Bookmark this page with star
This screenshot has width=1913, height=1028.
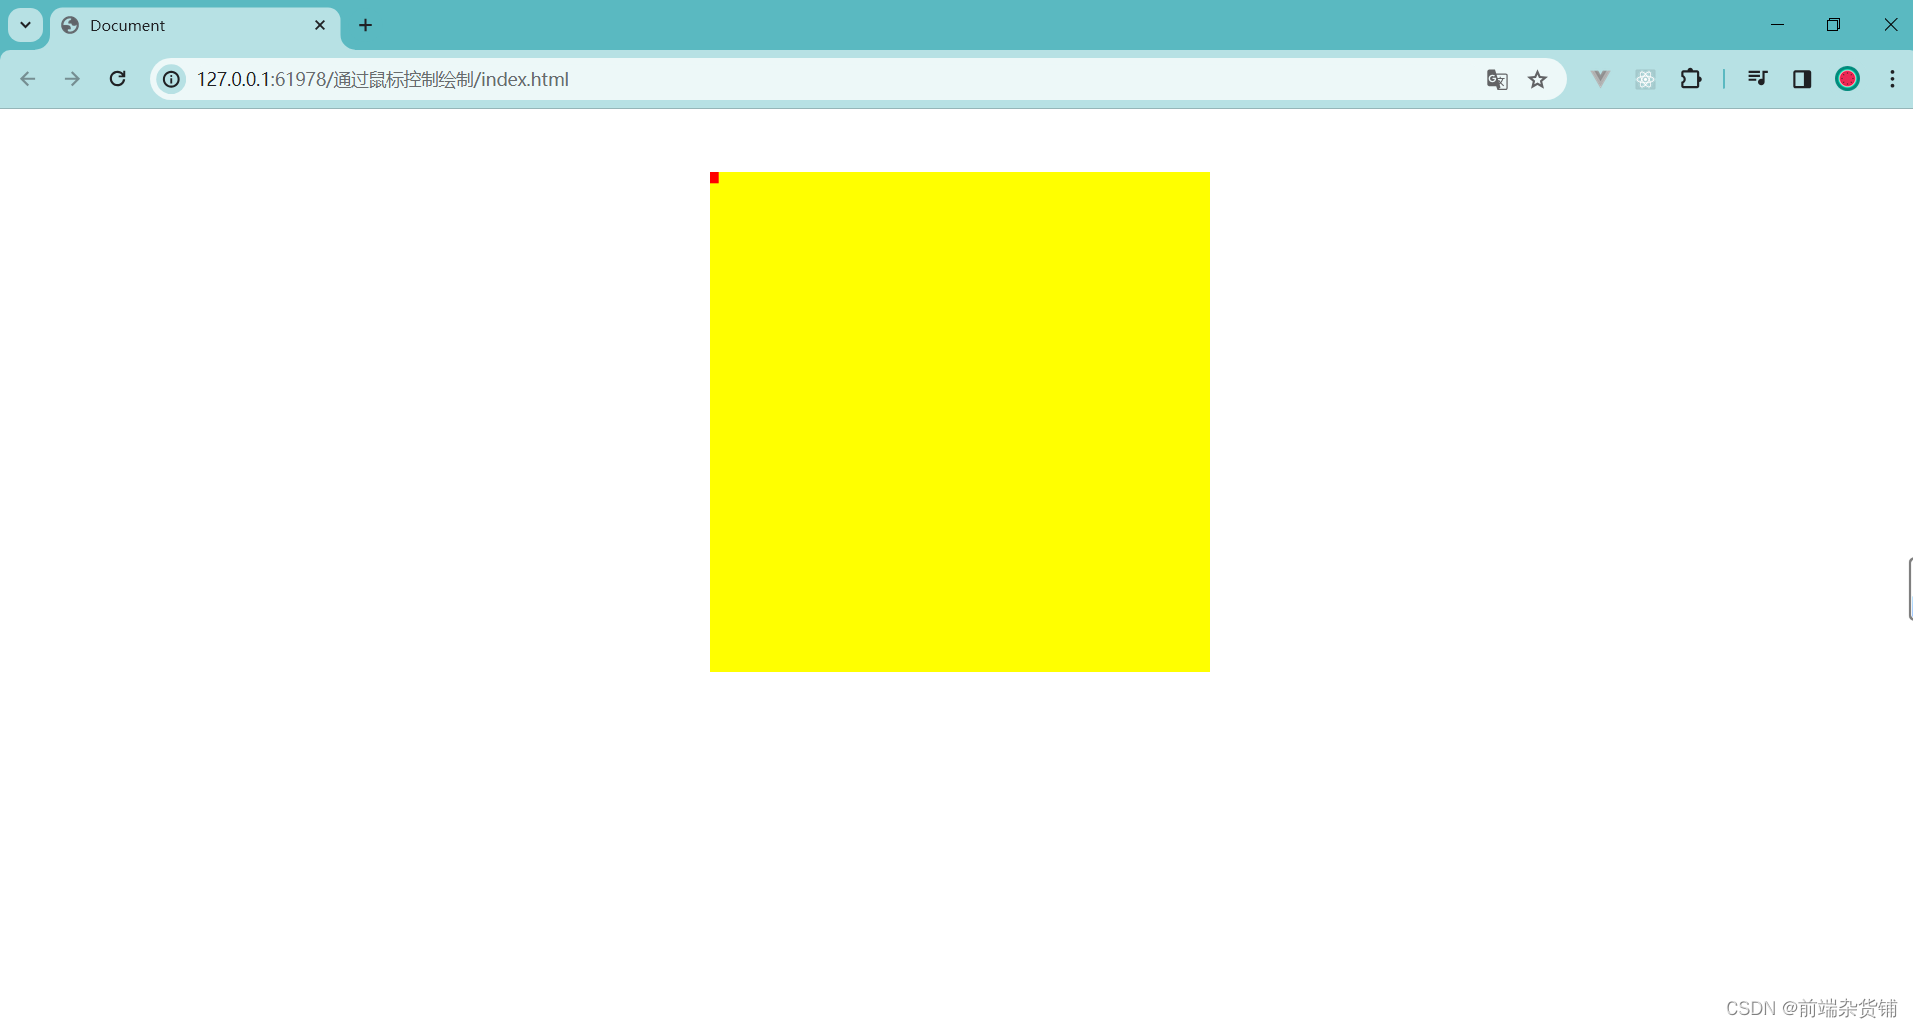pyautogui.click(x=1538, y=79)
